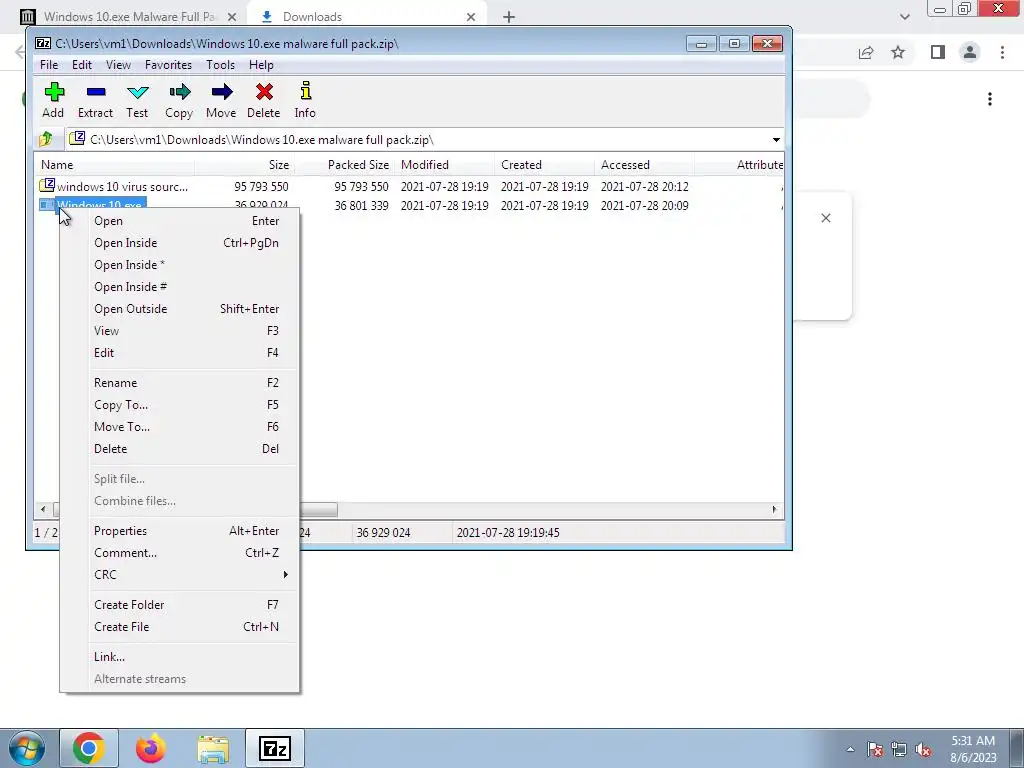Click the Copy toolbar icon
1024x768 pixels.
(179, 100)
